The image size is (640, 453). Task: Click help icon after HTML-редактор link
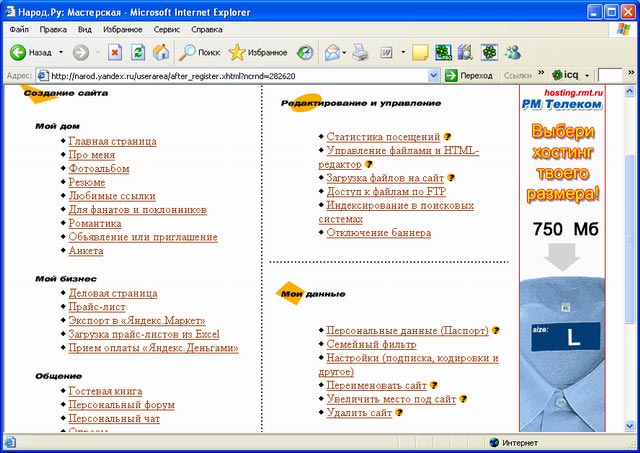[369, 164]
